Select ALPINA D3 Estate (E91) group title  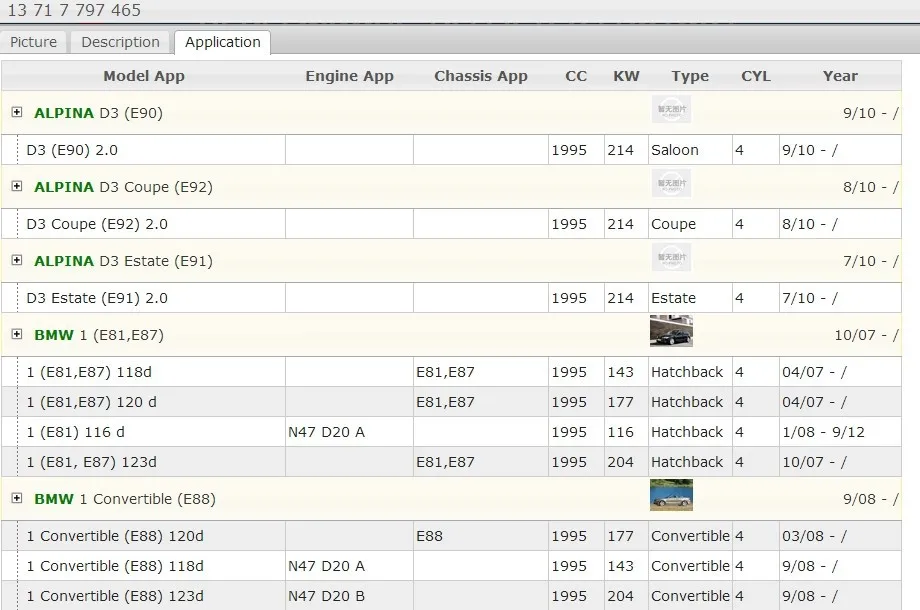point(123,260)
